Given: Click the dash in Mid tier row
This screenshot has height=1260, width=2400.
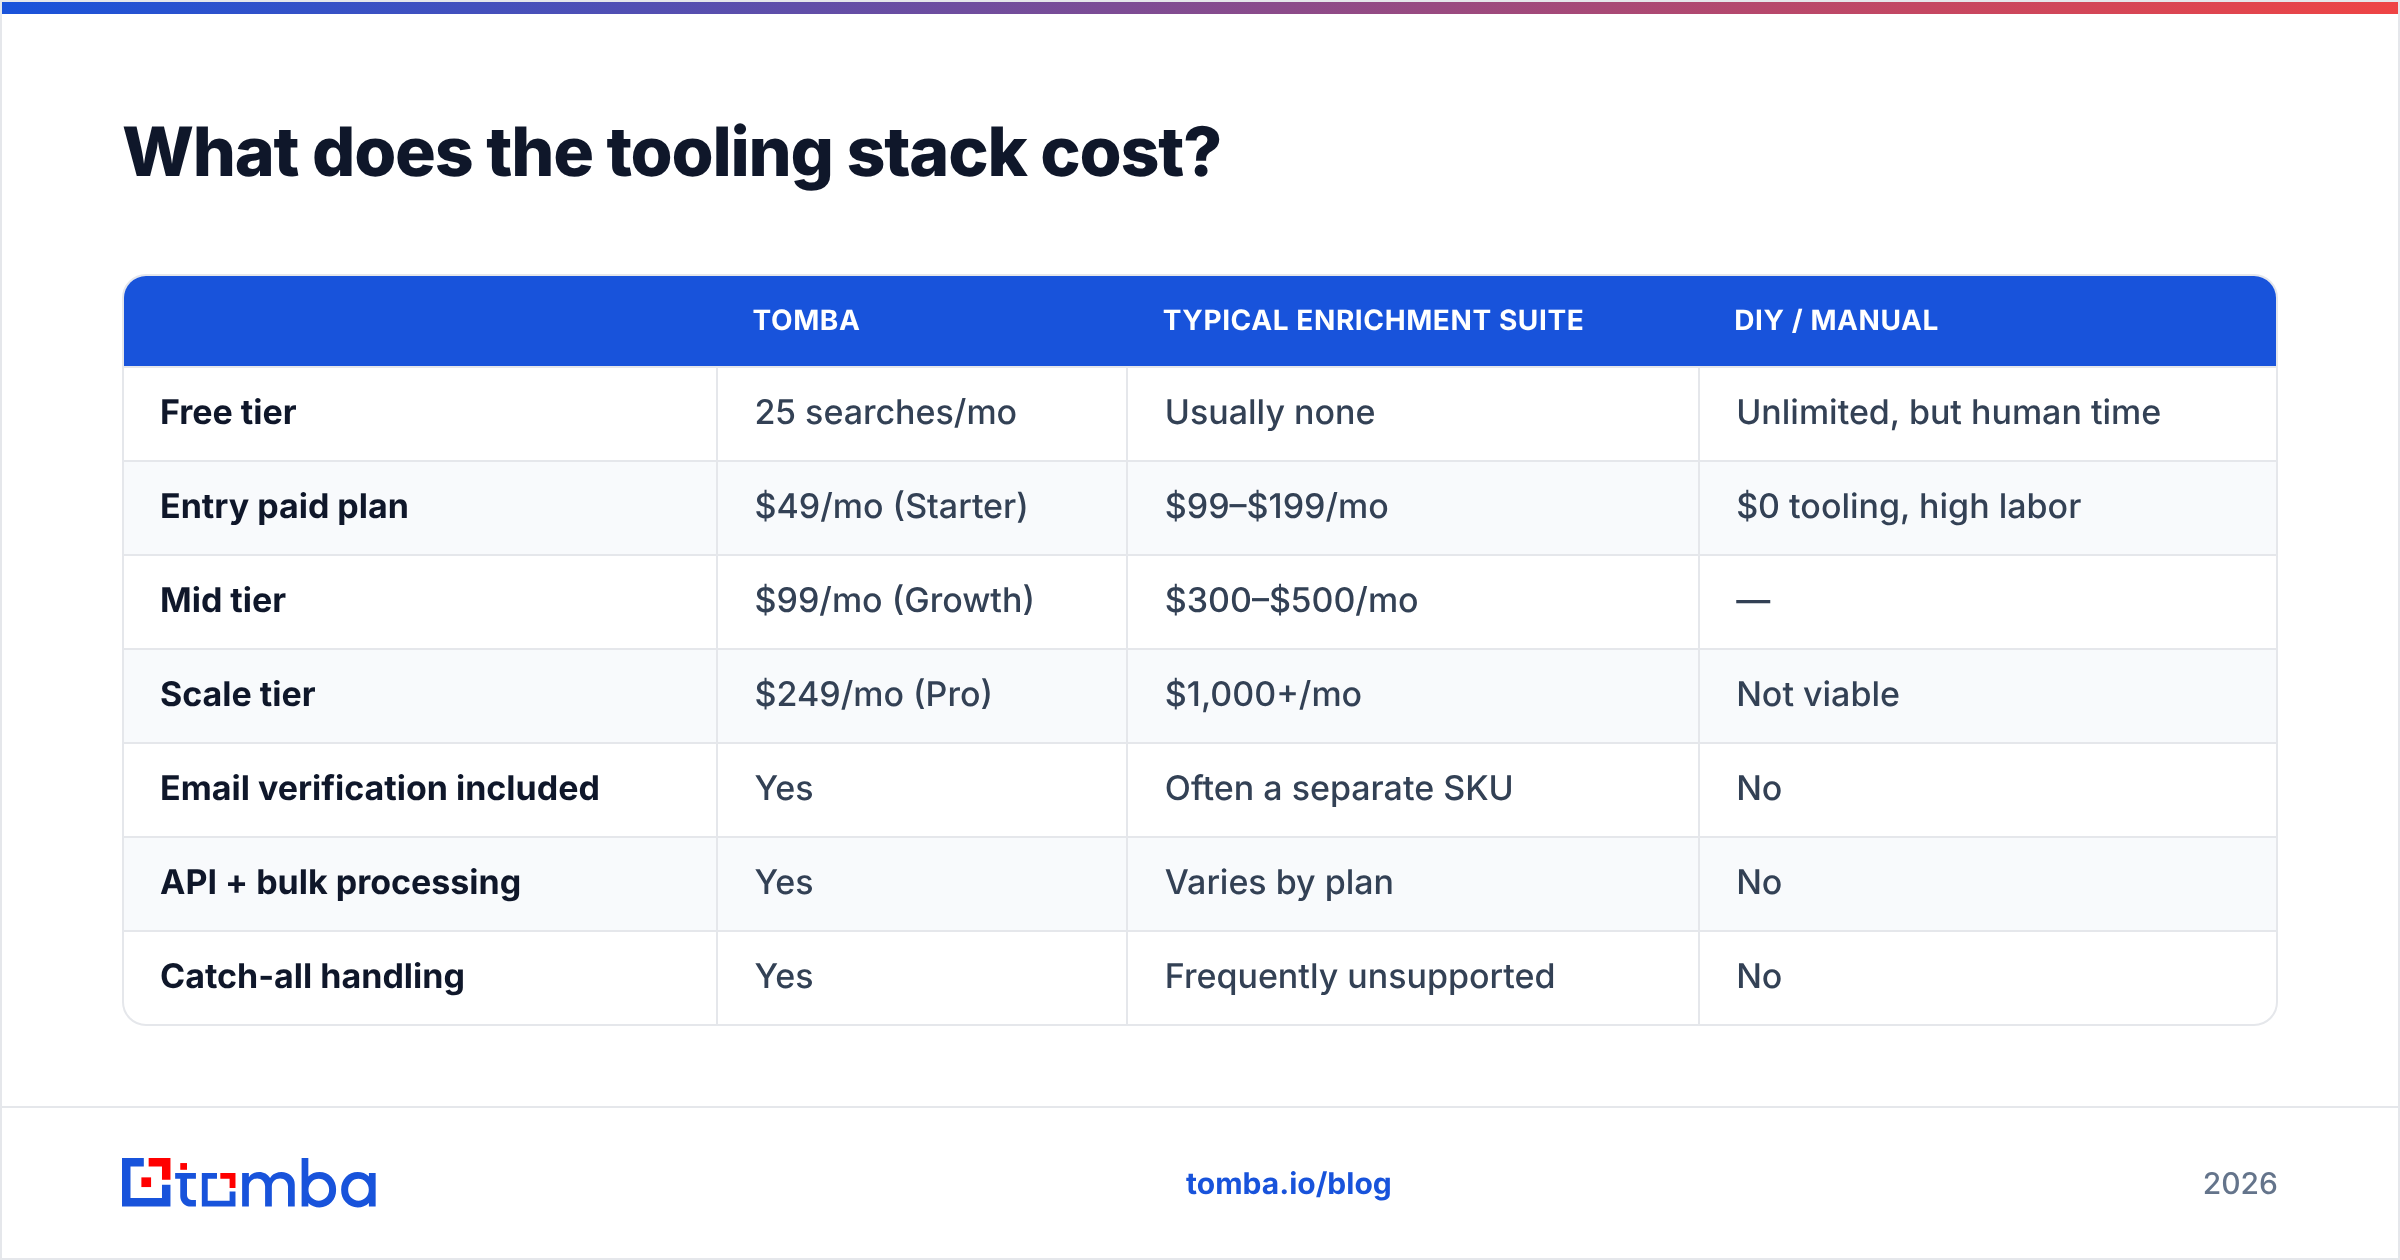Looking at the screenshot, I should pos(1753,601).
